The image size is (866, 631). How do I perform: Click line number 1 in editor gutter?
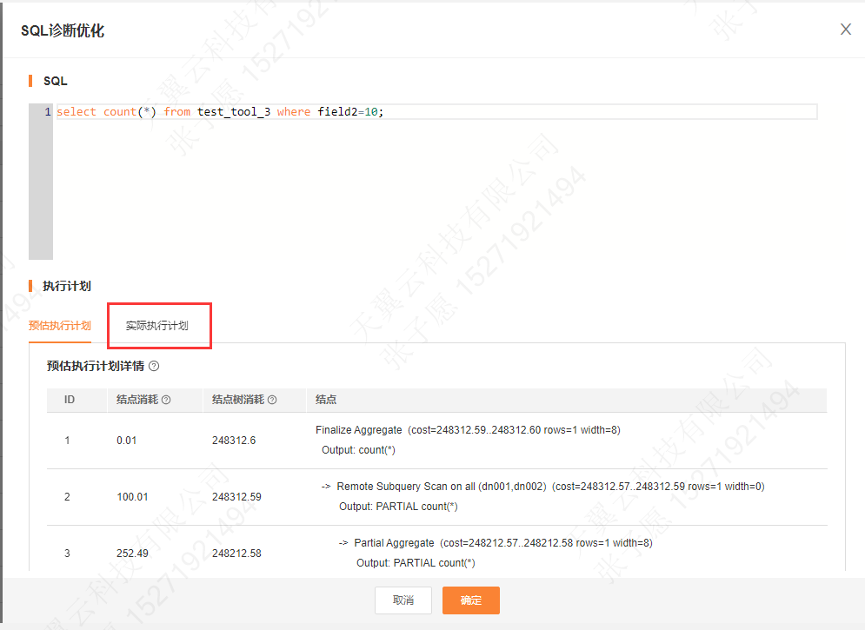47,112
